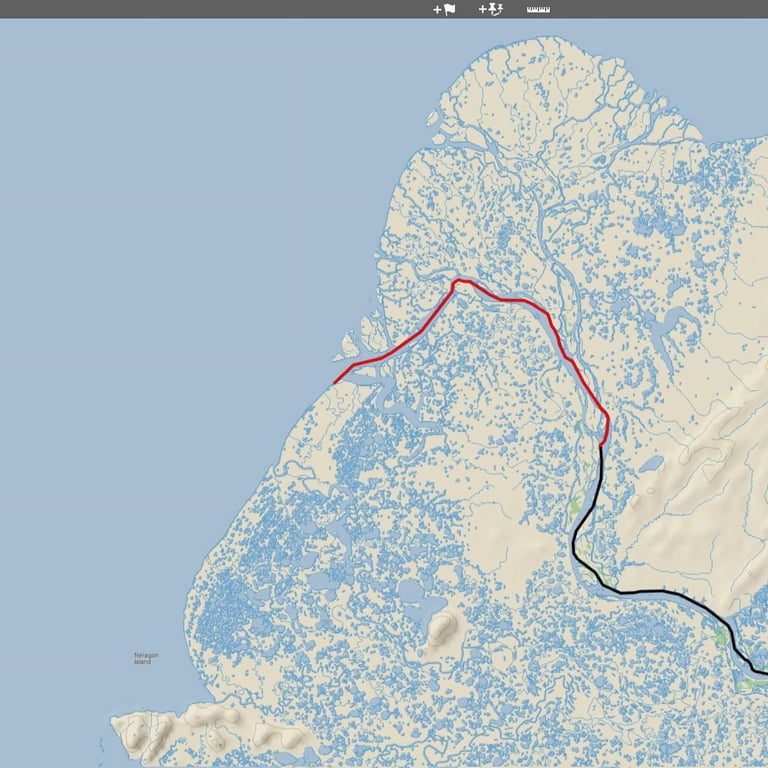Select the add route pins tool

(x=491, y=9)
